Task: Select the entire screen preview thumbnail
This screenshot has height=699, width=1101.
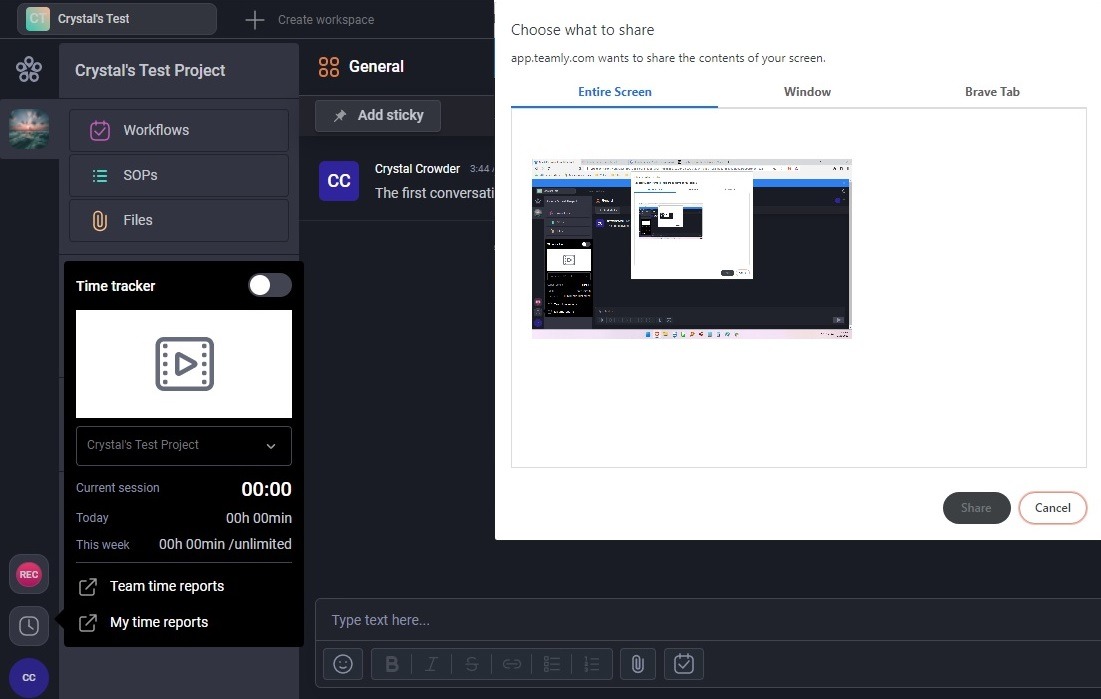Action: click(x=691, y=249)
